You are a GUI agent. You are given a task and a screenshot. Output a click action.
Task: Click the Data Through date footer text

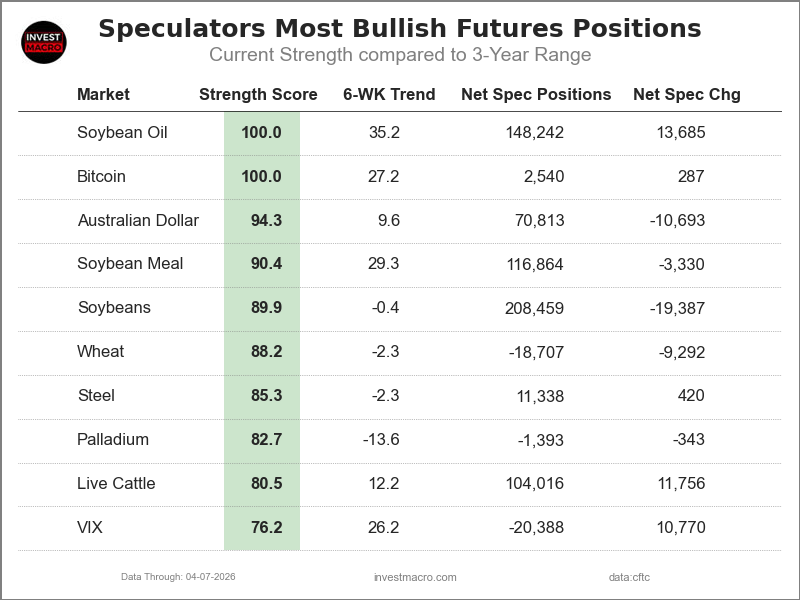click(178, 577)
